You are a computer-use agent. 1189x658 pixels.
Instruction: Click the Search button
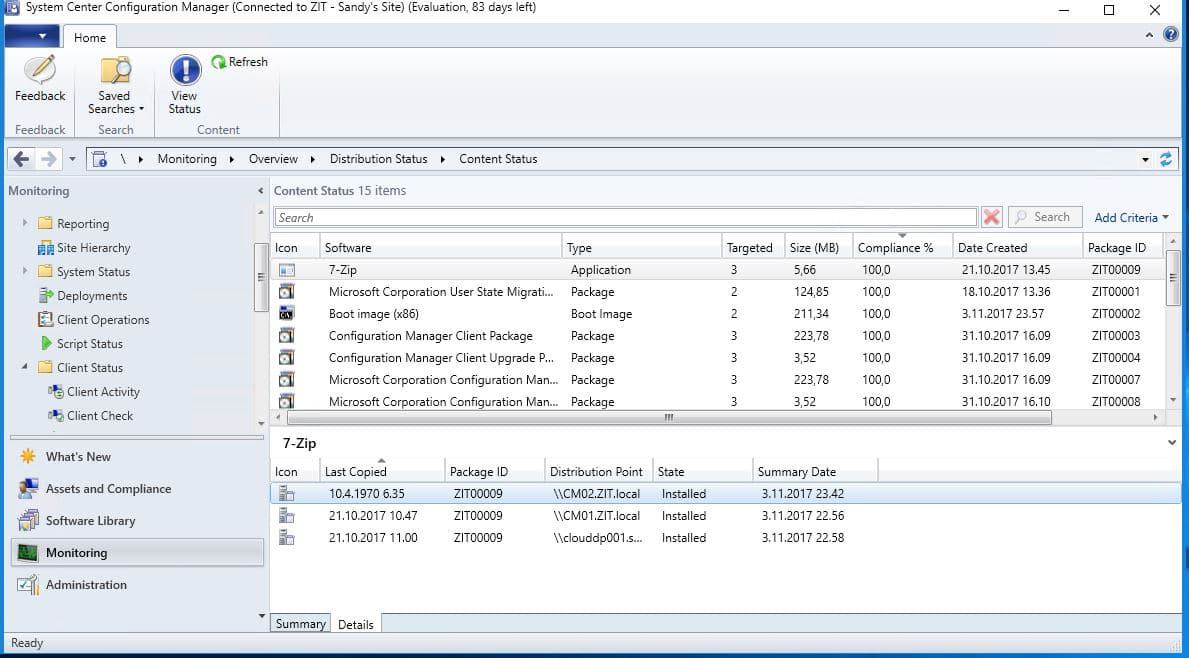pyautogui.click(x=1044, y=217)
